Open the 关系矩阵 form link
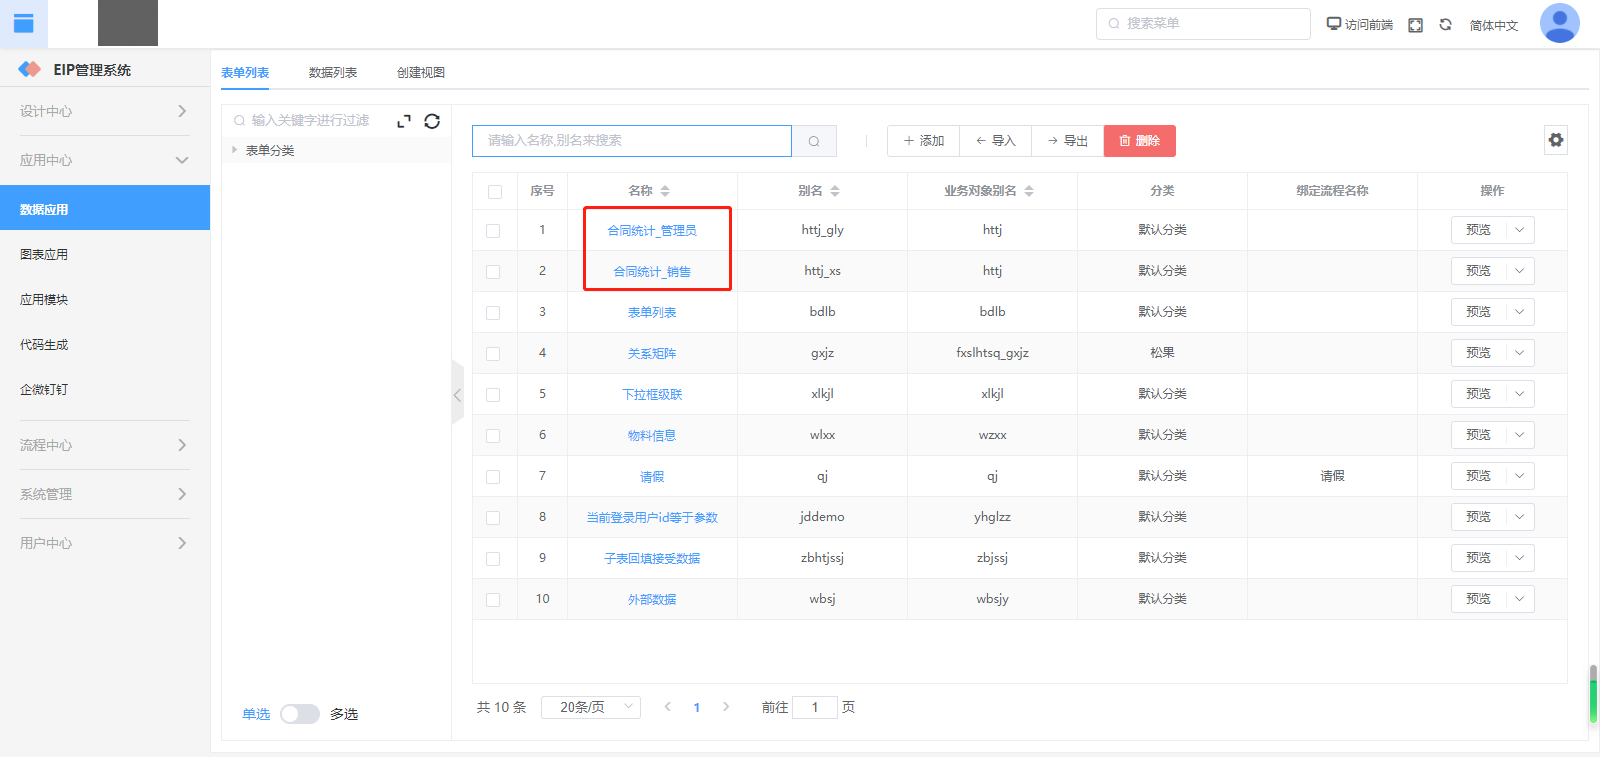Screen dimensions: 1600x757 point(652,353)
